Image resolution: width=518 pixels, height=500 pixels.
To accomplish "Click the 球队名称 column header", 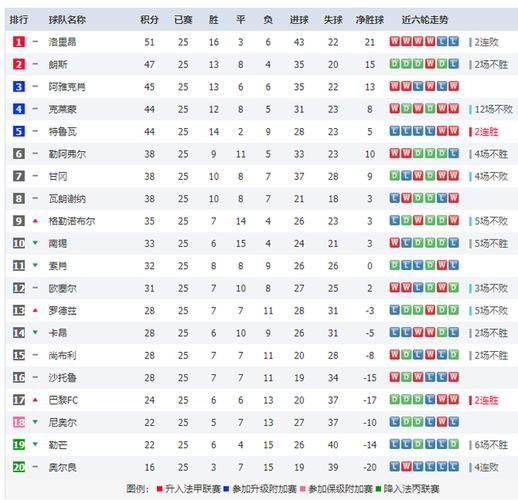I will click(x=67, y=20).
